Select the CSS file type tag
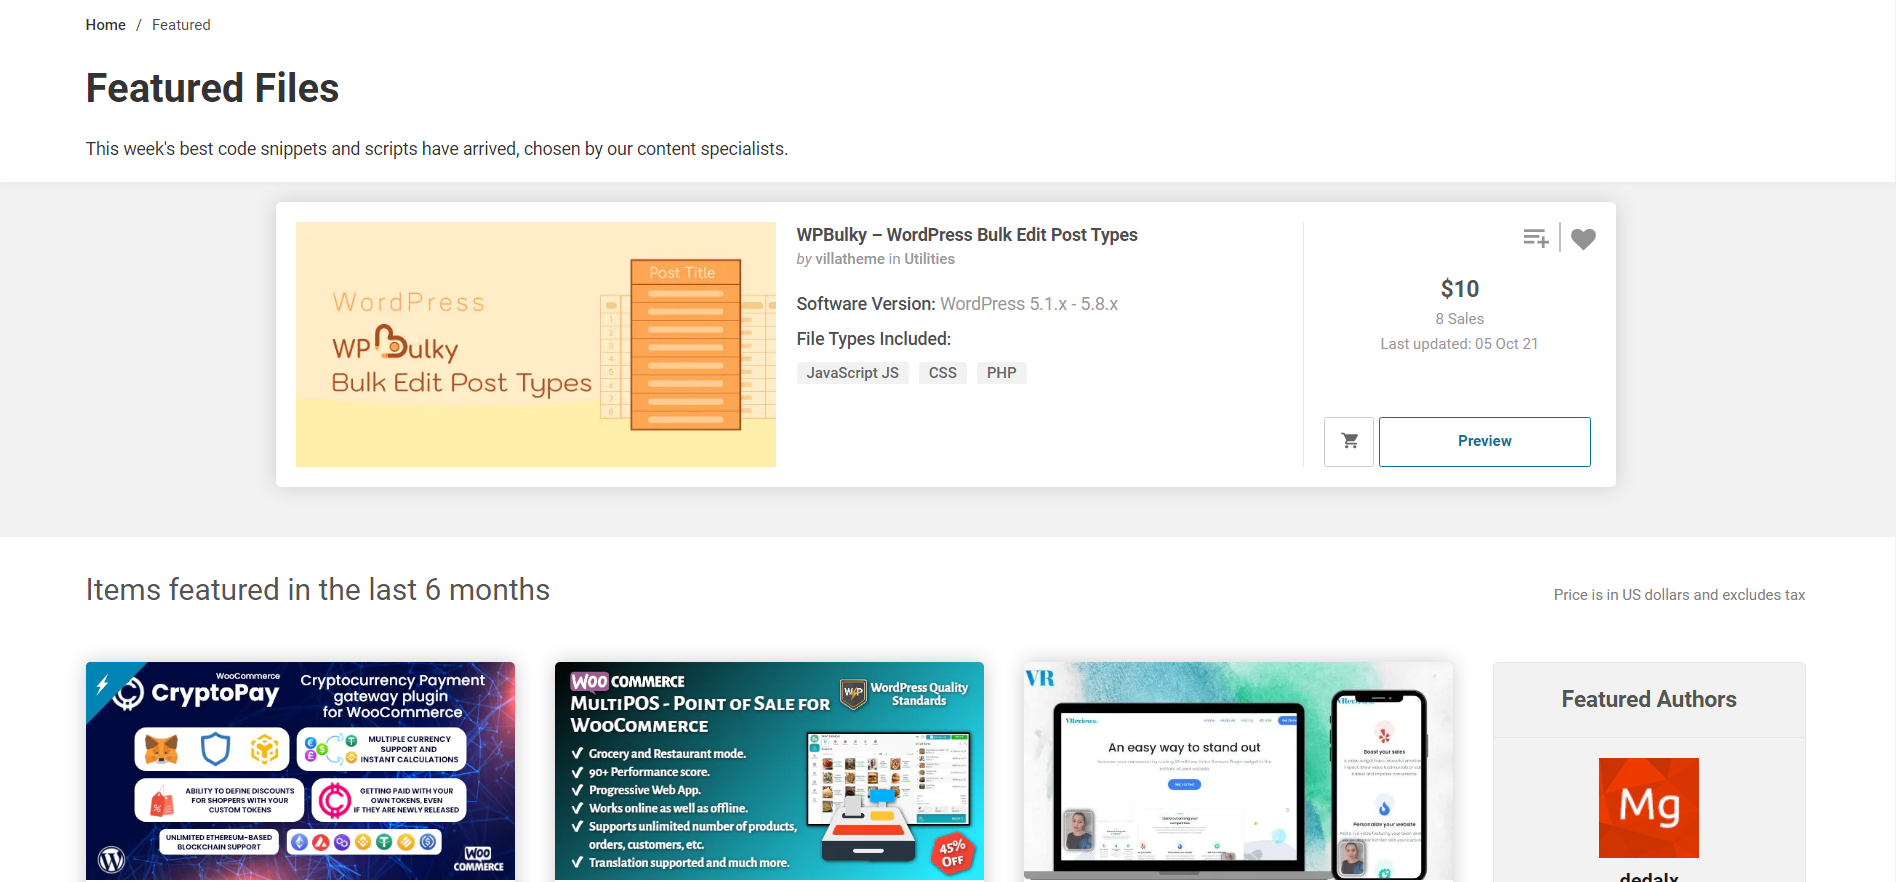Image resolution: width=1896 pixels, height=882 pixels. click(943, 373)
